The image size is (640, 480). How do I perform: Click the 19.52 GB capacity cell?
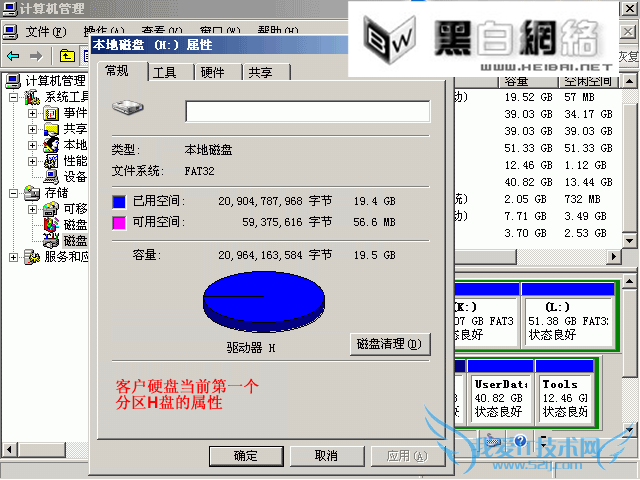pos(528,98)
